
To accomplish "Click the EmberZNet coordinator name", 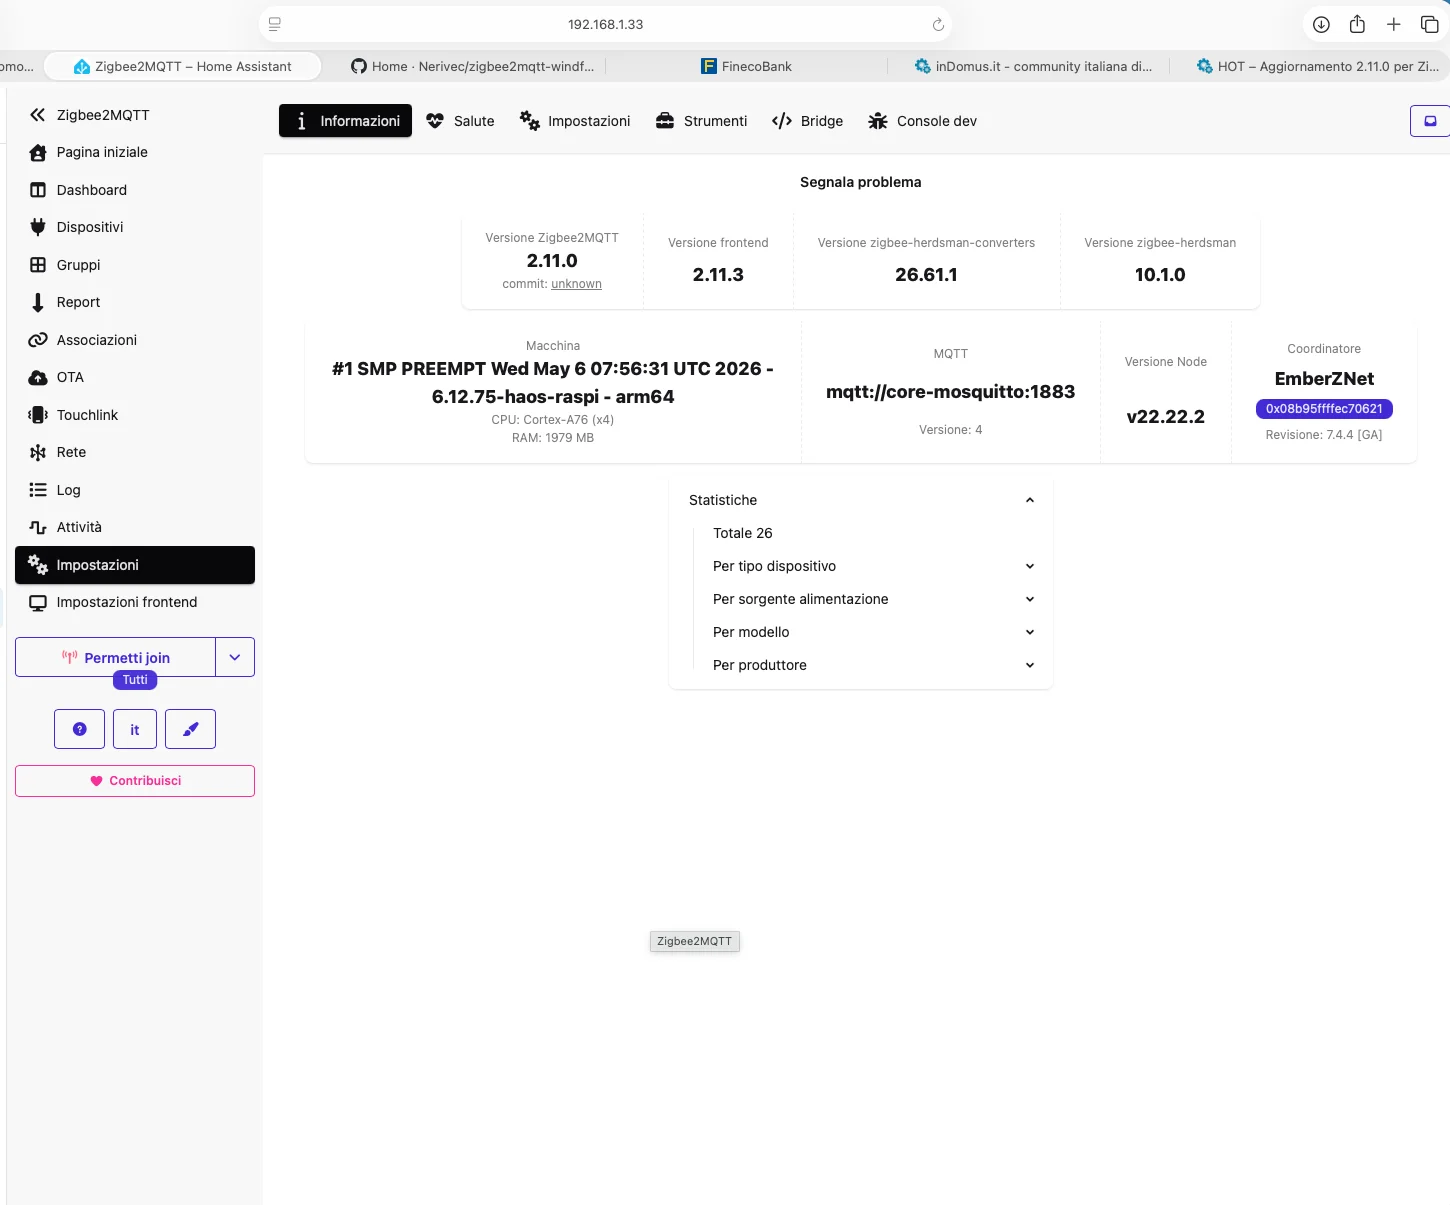I will pos(1324,379).
